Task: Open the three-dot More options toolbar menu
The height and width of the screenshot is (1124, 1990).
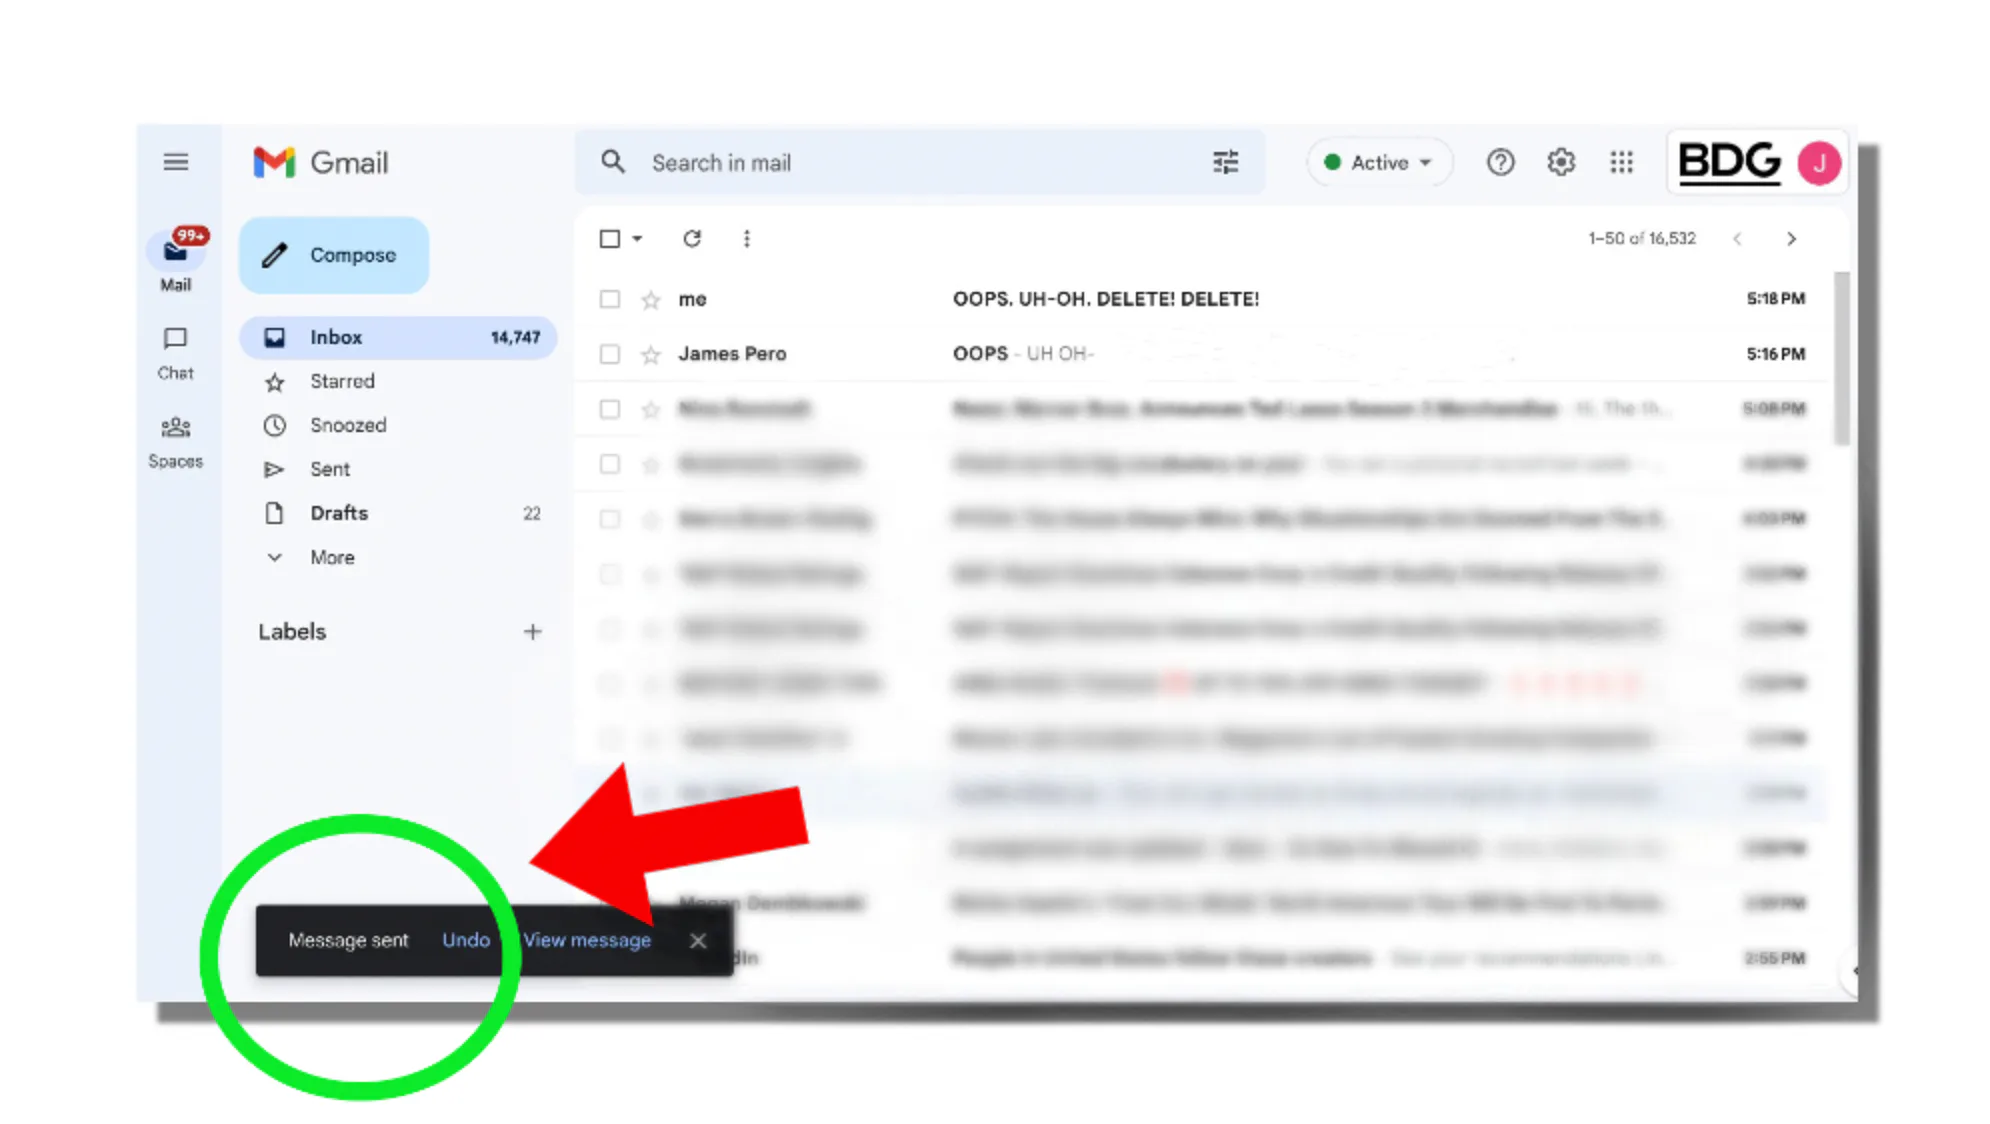Action: click(x=746, y=239)
